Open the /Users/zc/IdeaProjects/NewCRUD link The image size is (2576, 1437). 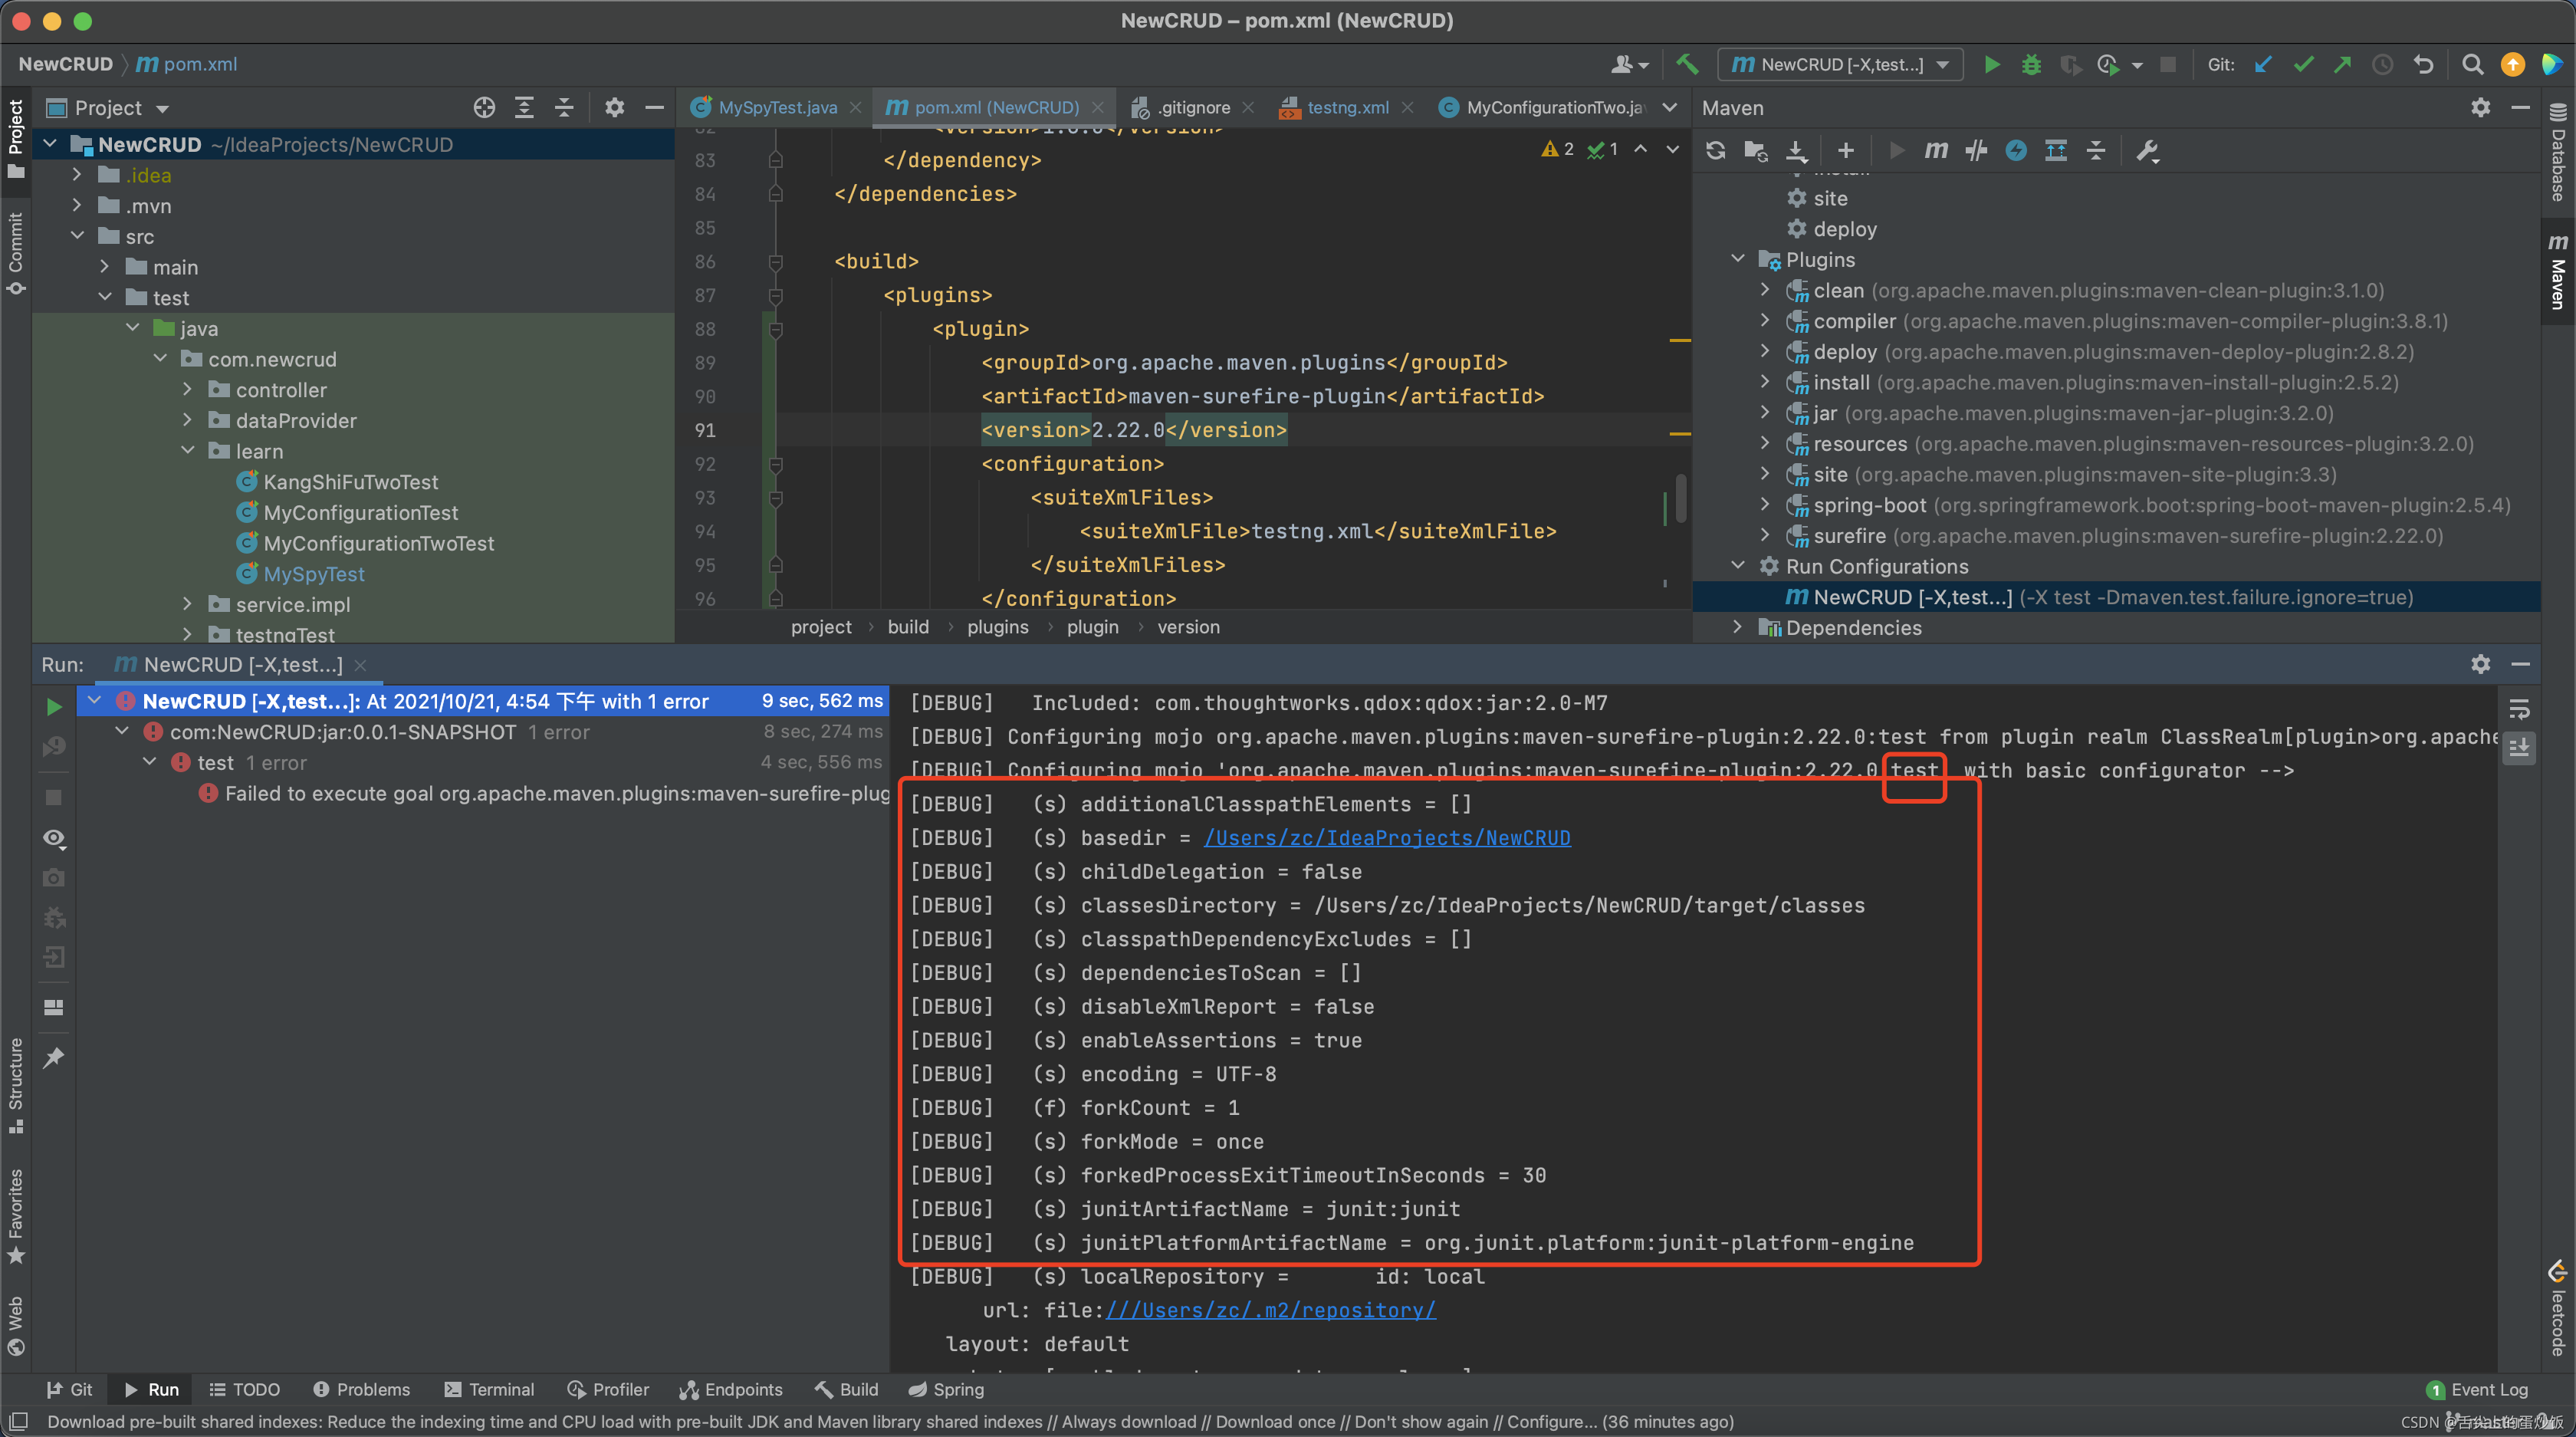pyautogui.click(x=1386, y=838)
